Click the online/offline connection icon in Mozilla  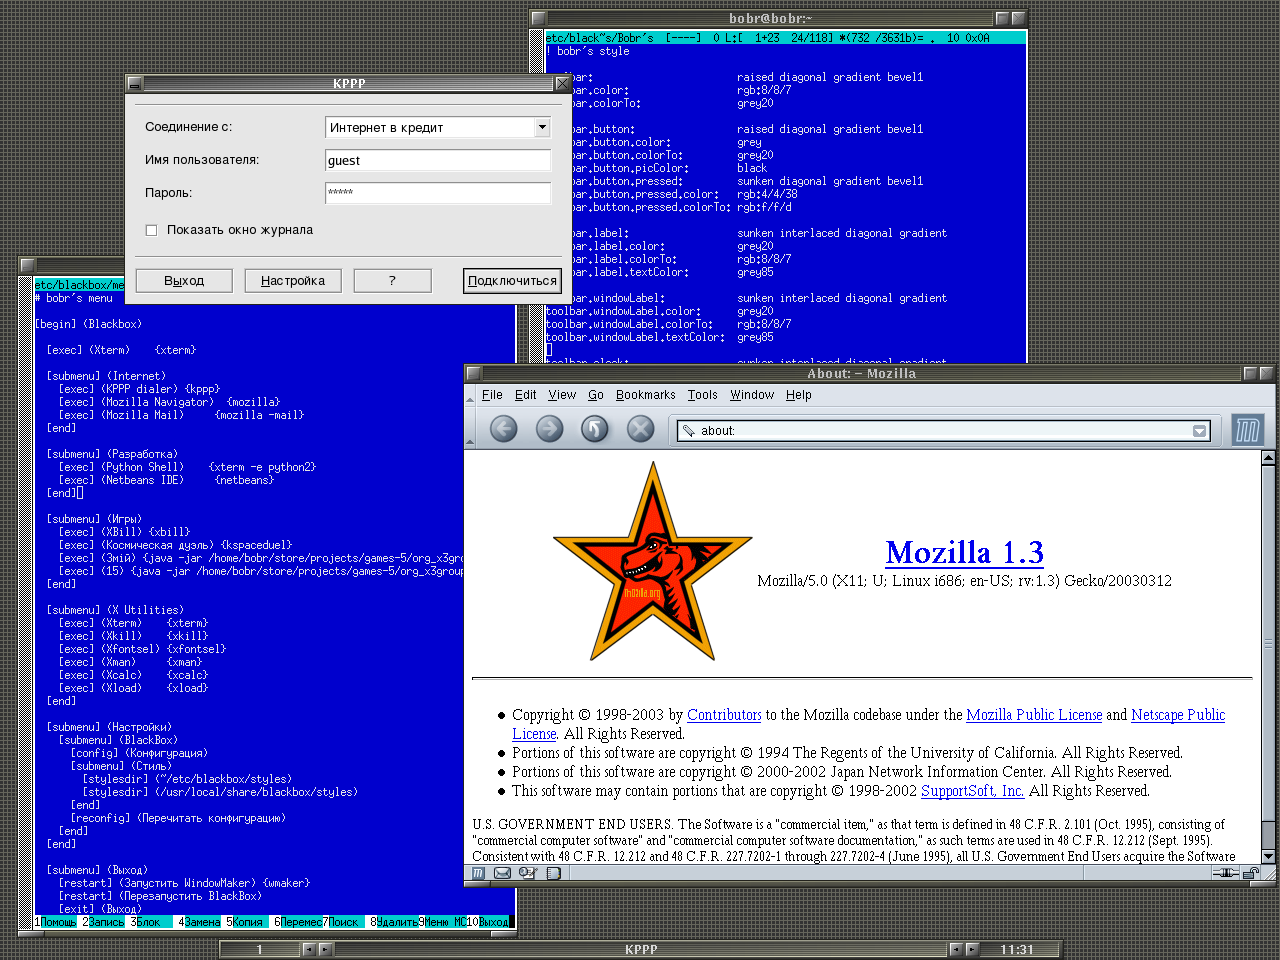click(1226, 873)
